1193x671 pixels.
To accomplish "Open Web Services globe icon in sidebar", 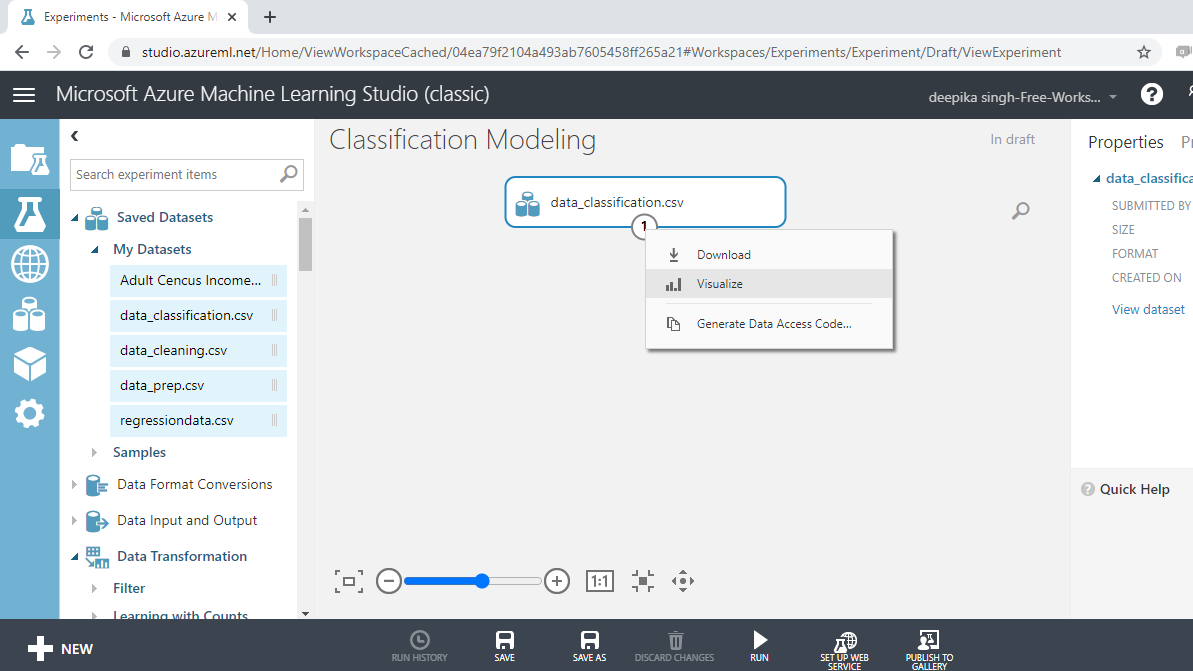I will tap(30, 265).
